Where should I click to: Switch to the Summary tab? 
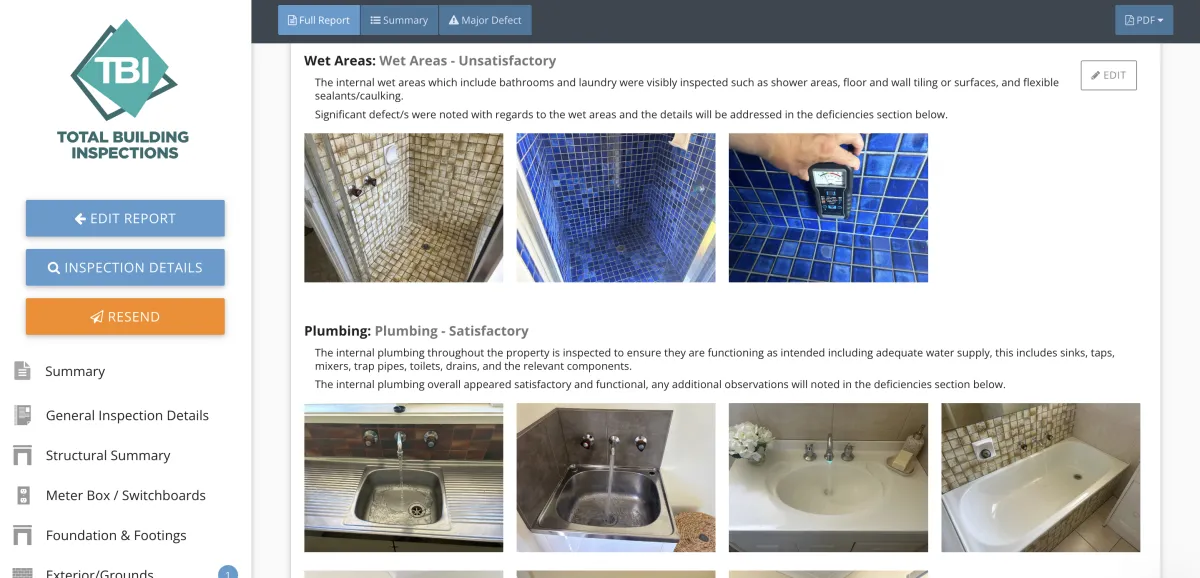pos(399,20)
